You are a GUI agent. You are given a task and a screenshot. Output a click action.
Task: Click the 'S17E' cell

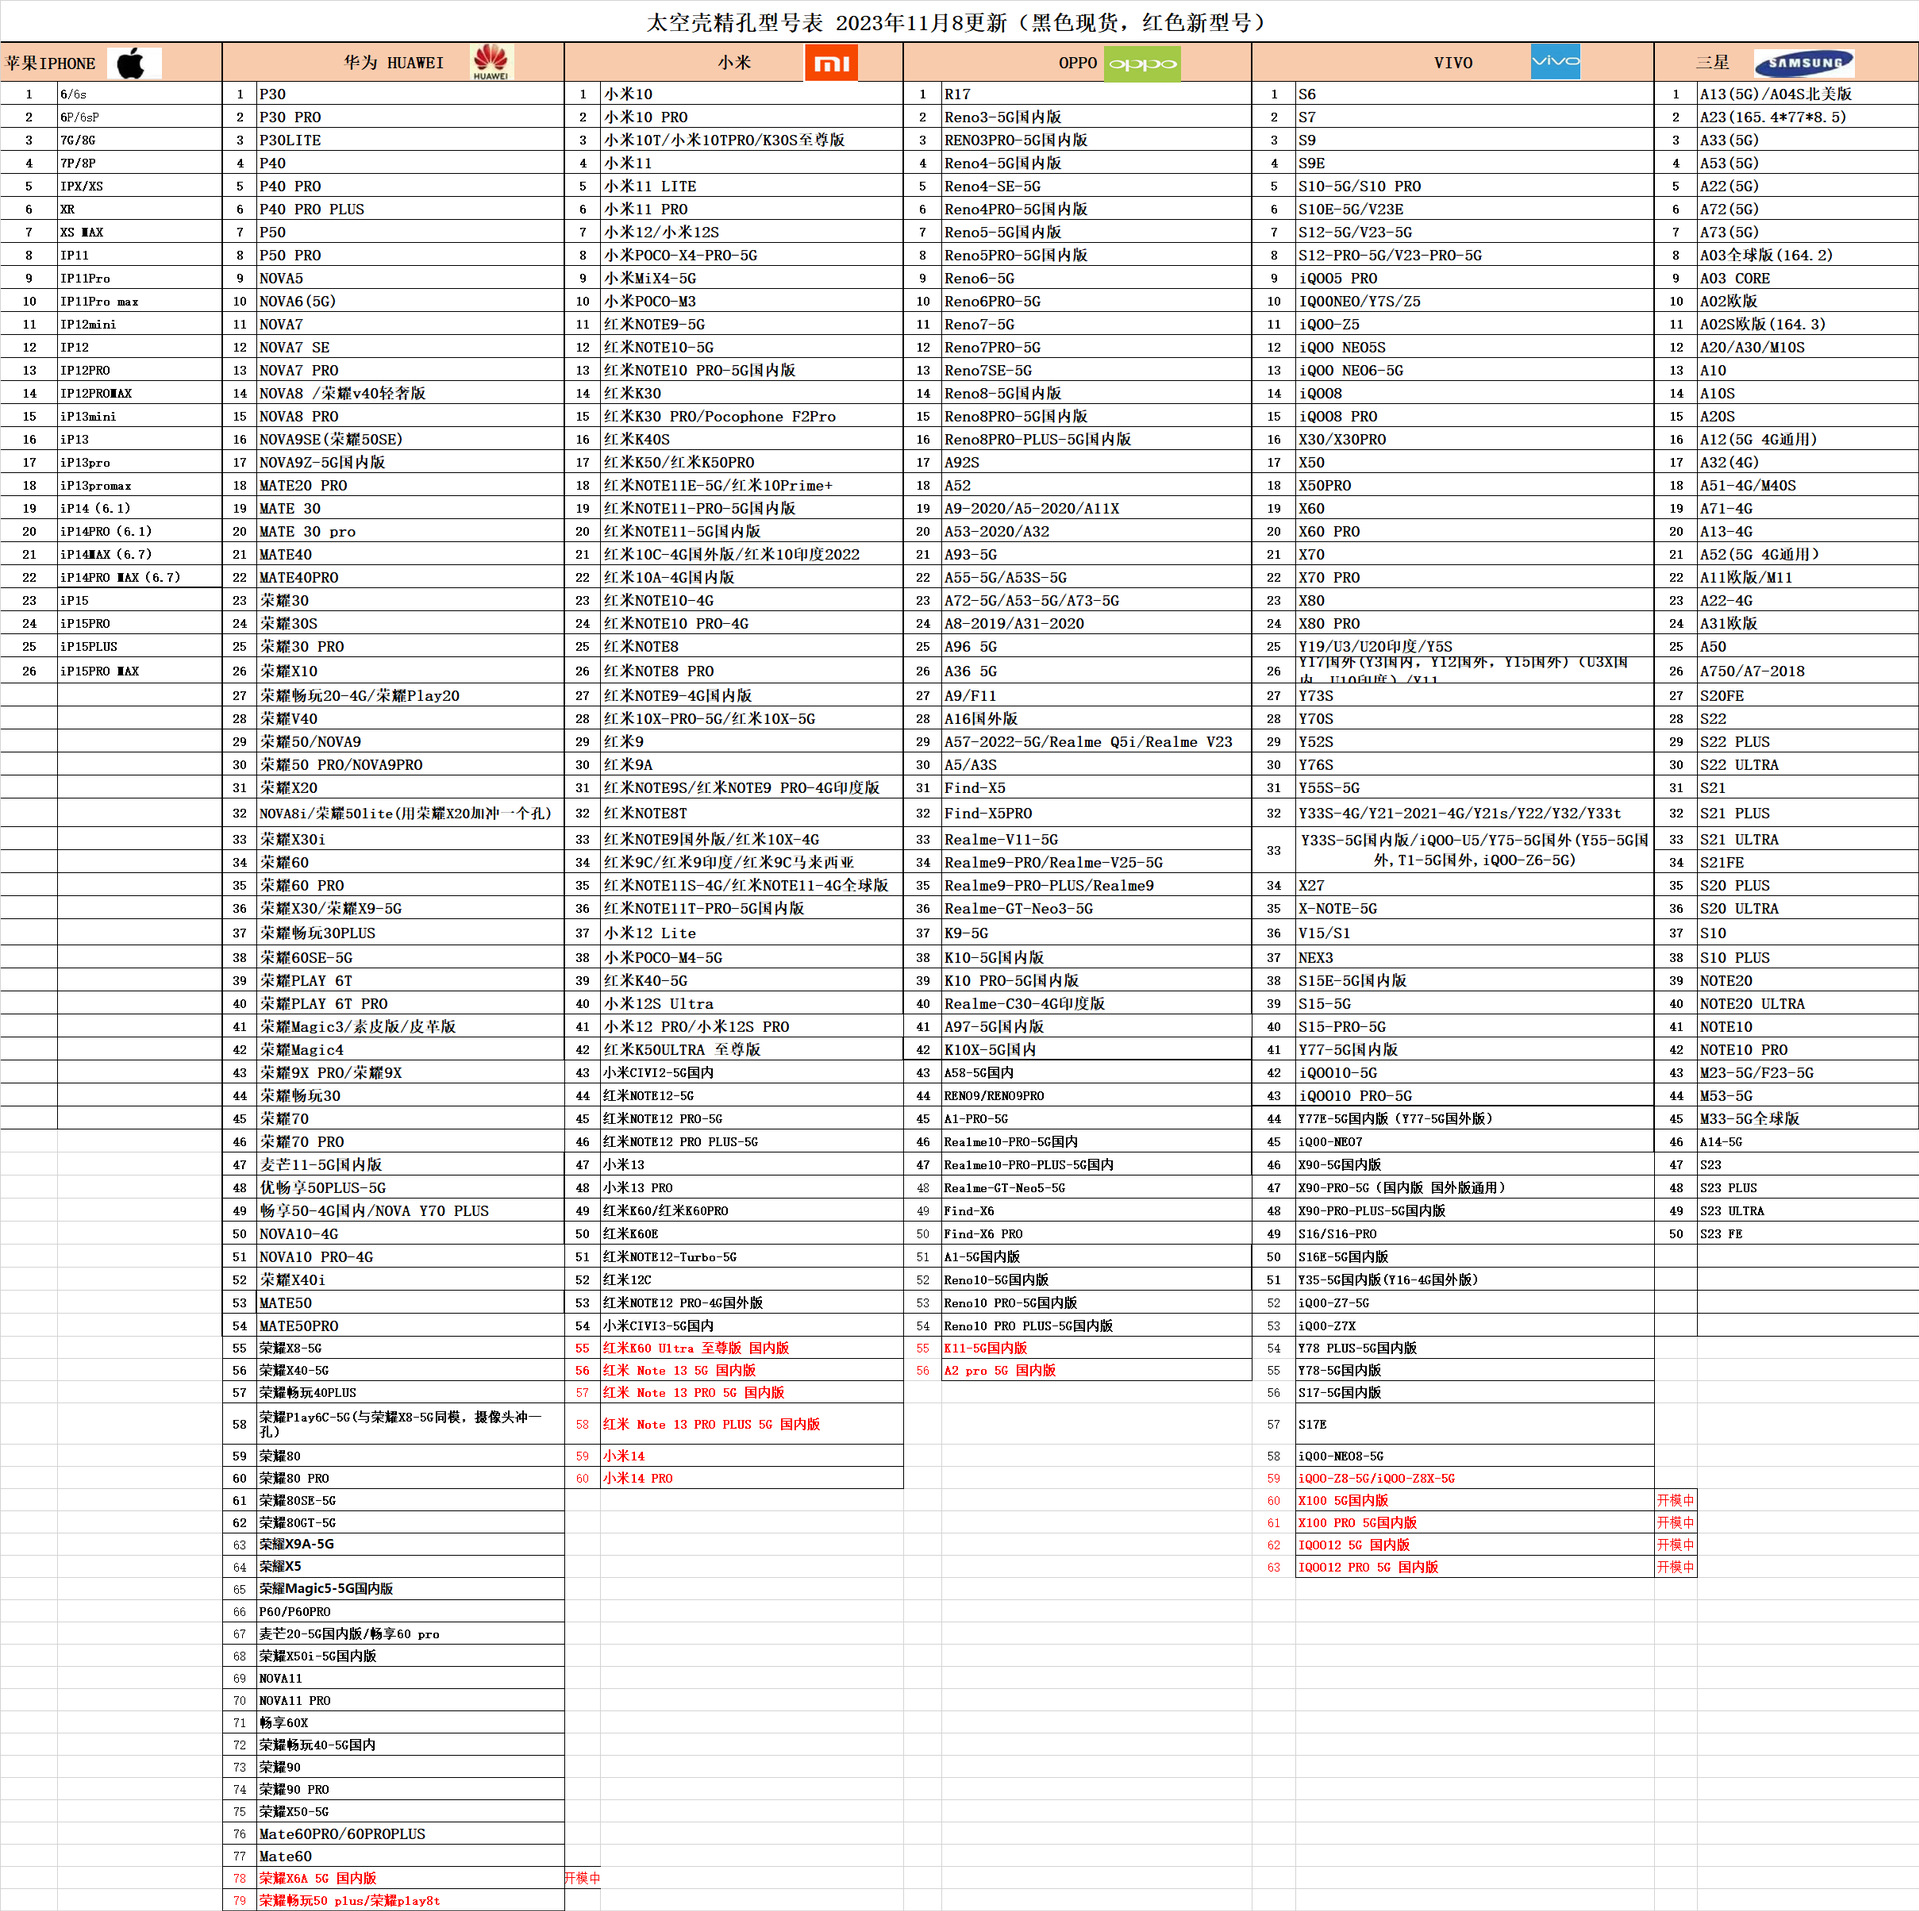coord(1475,1423)
